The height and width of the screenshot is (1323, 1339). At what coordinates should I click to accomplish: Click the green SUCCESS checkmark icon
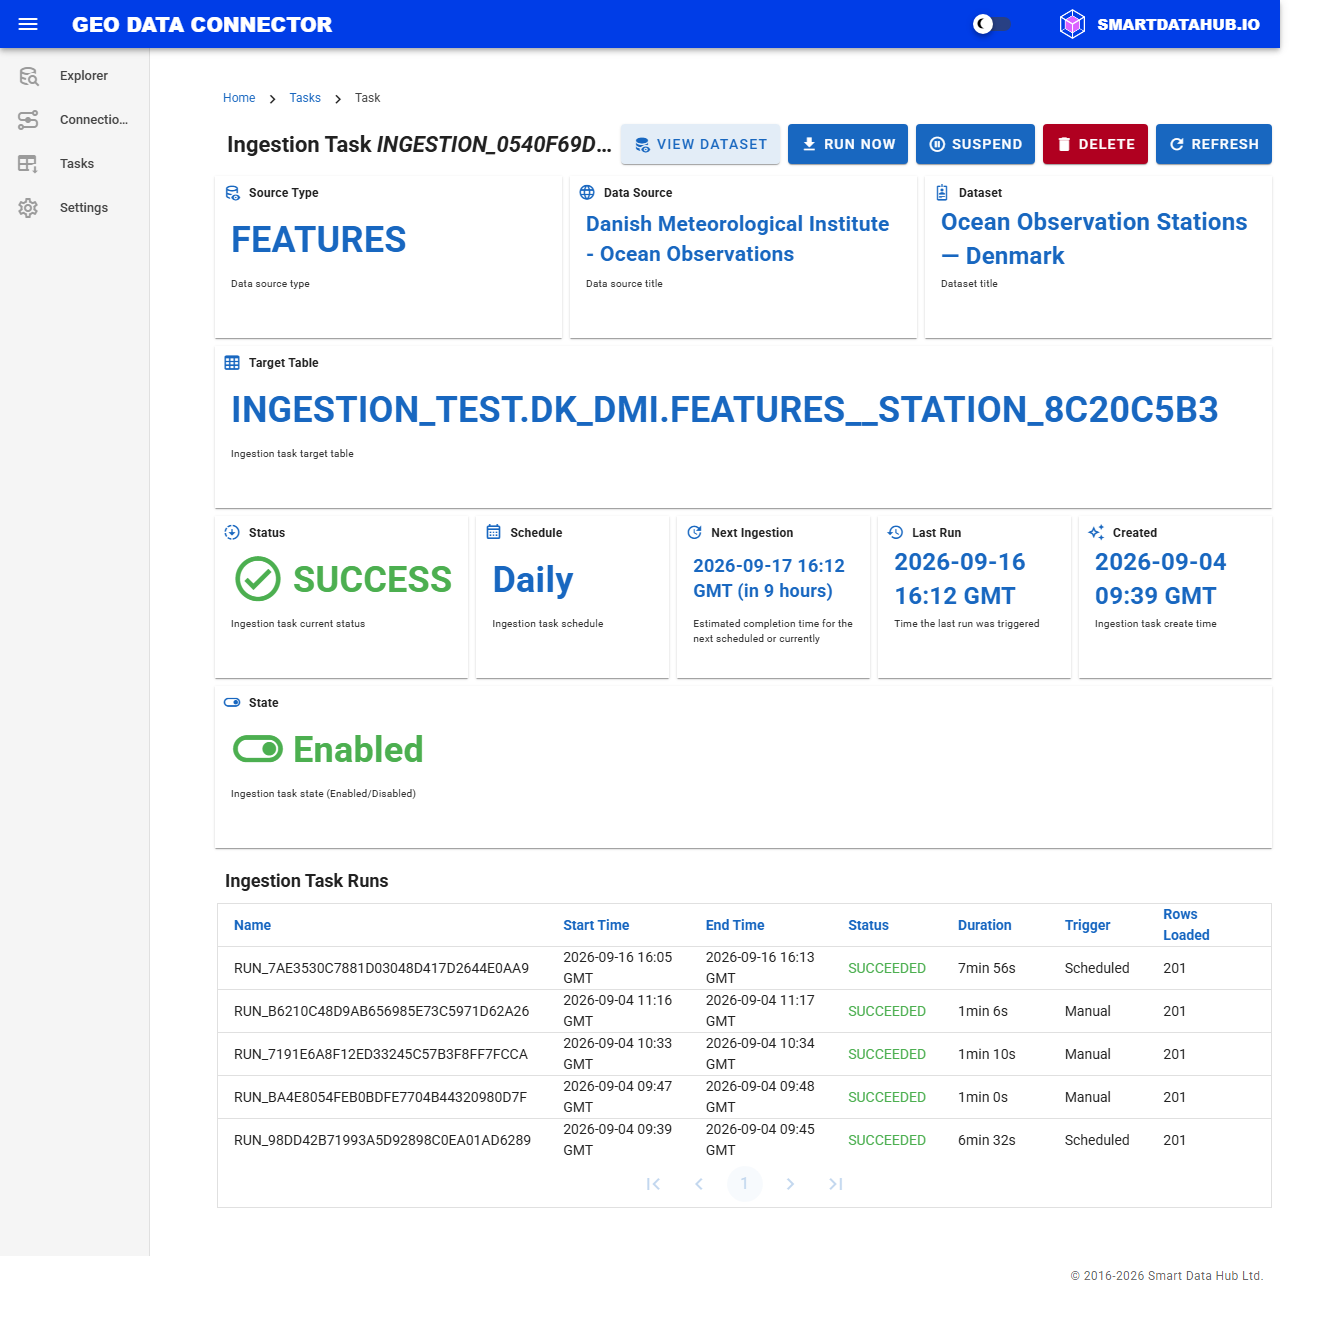pyautogui.click(x=258, y=579)
